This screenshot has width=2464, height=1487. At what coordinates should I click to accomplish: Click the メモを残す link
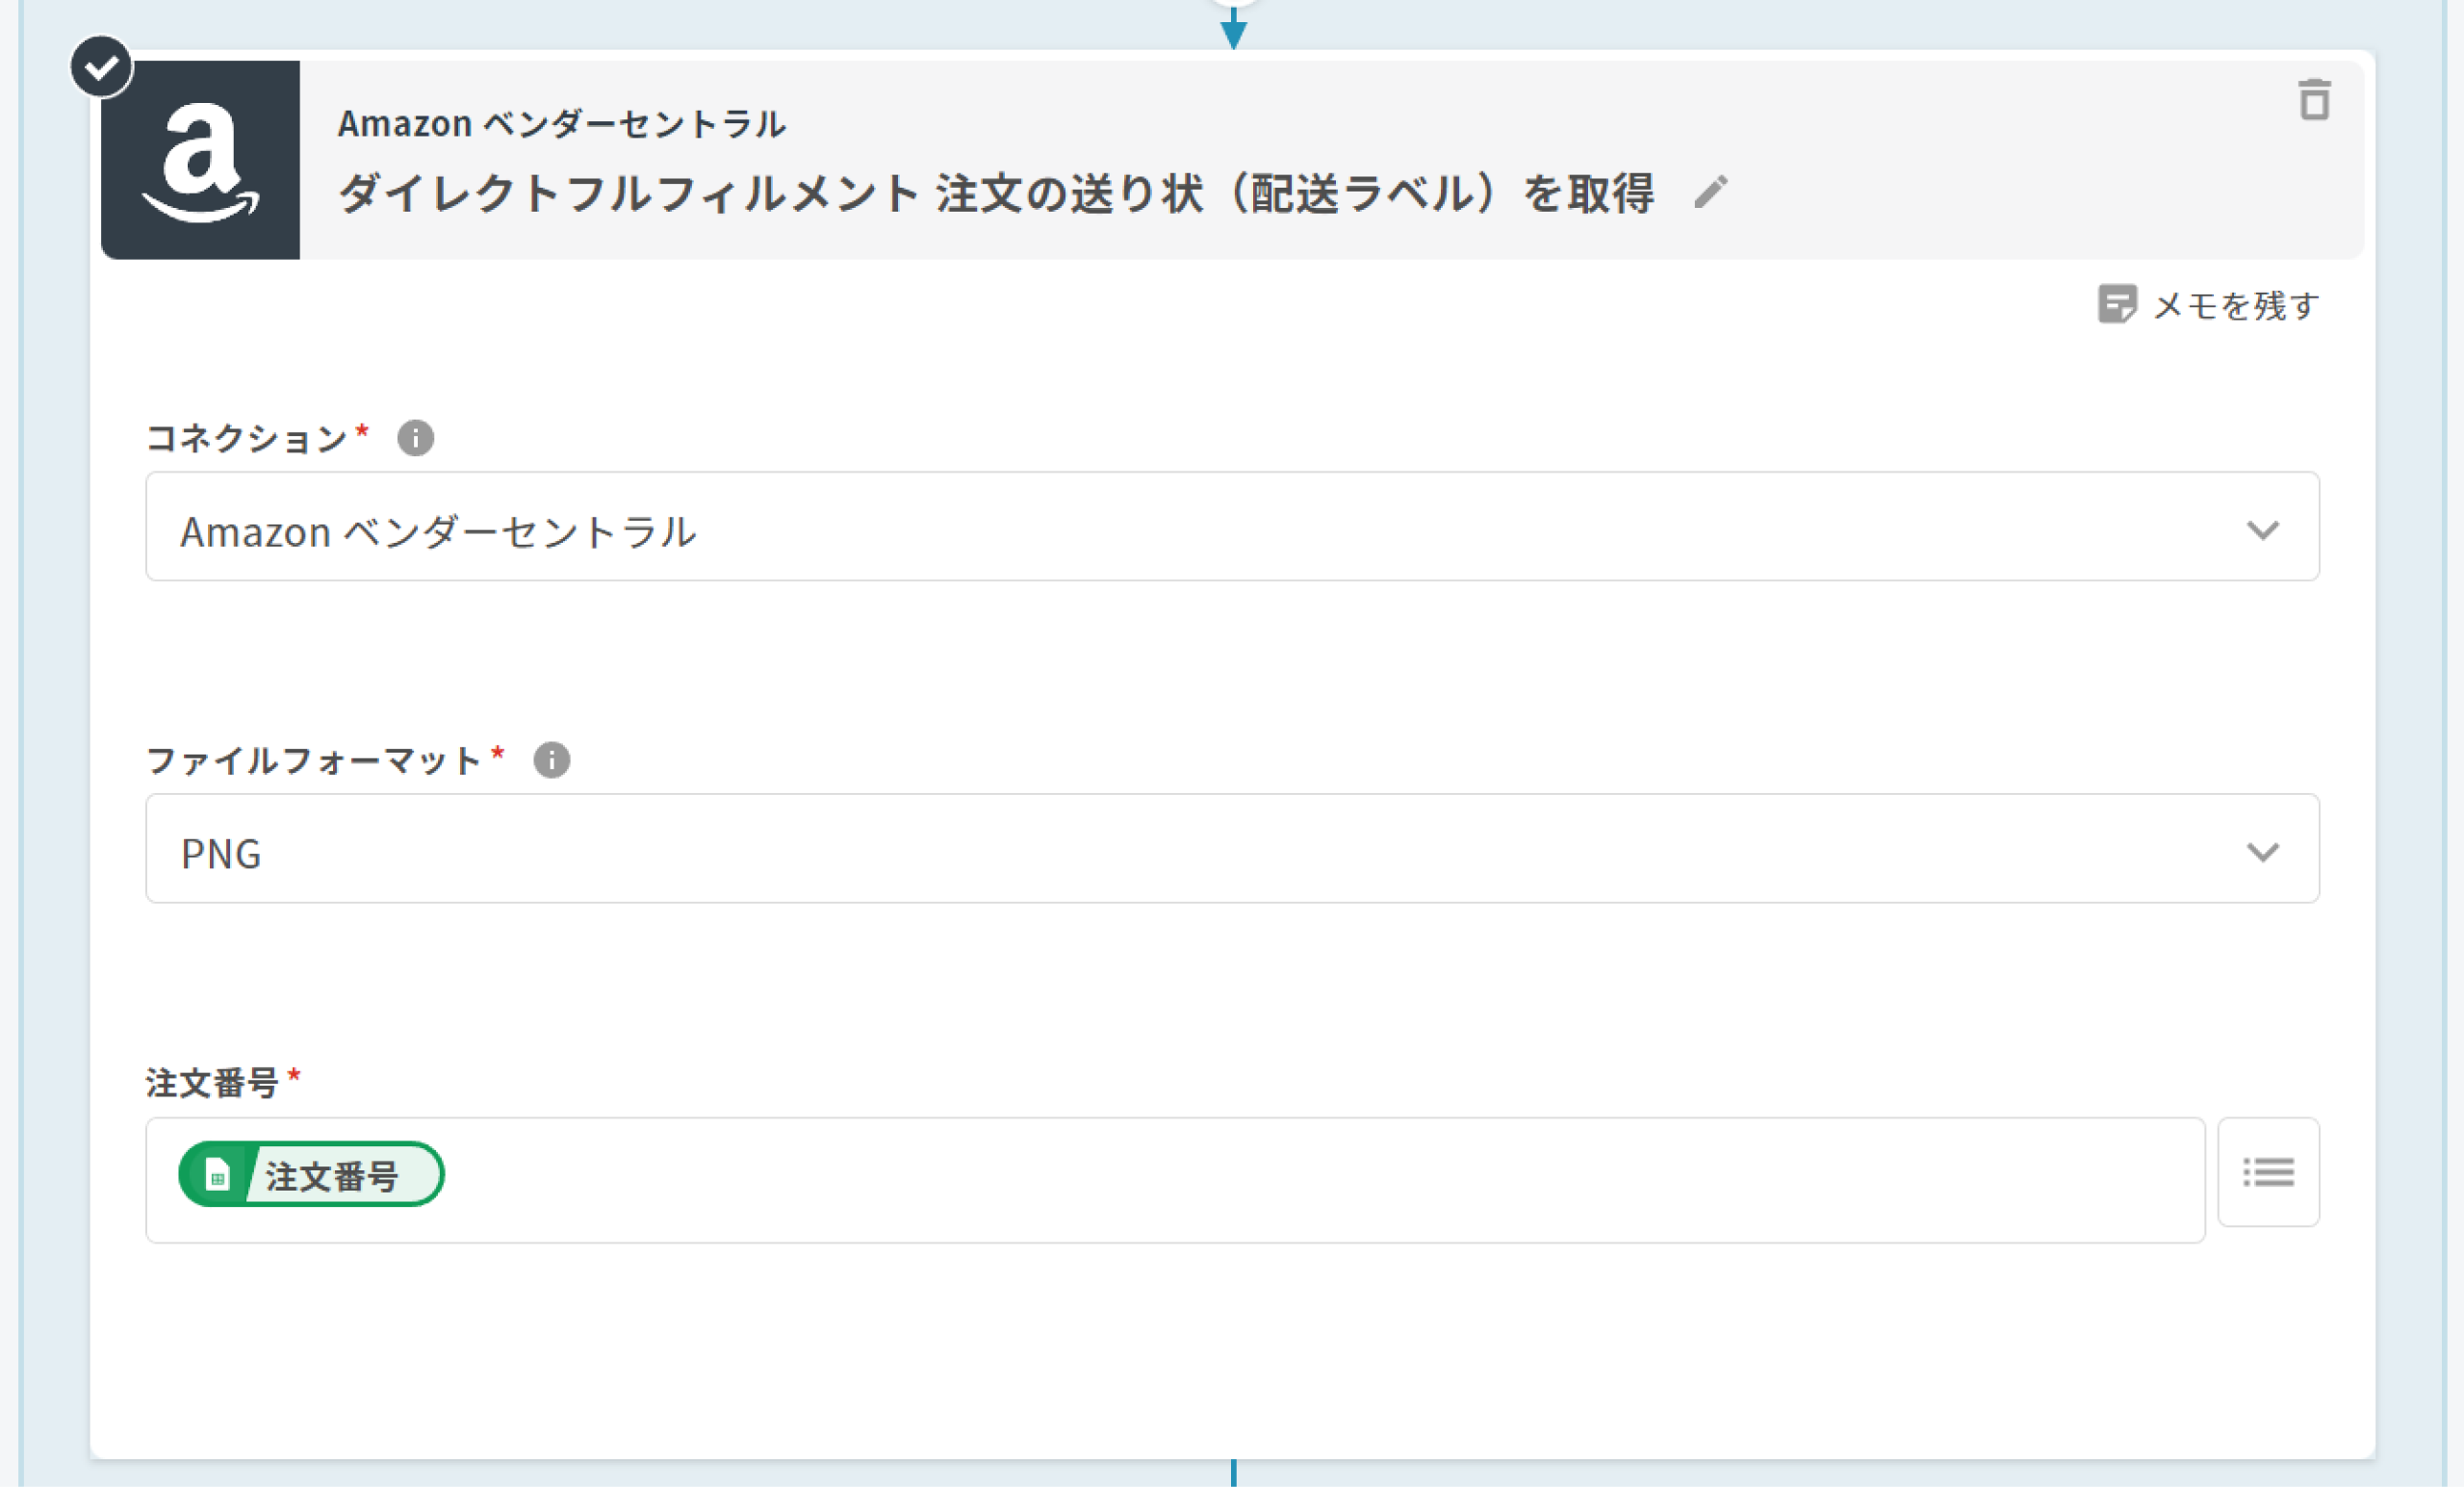(2236, 305)
